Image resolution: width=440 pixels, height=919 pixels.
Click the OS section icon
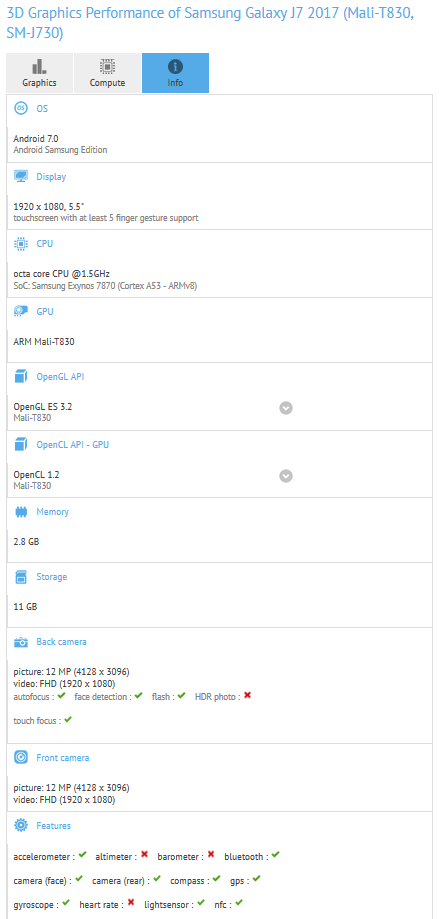(x=21, y=108)
